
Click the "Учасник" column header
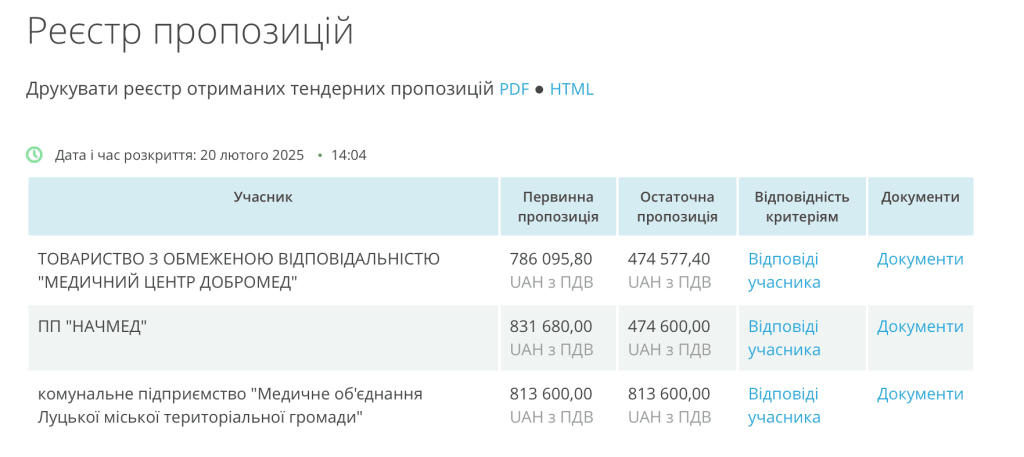point(263,198)
